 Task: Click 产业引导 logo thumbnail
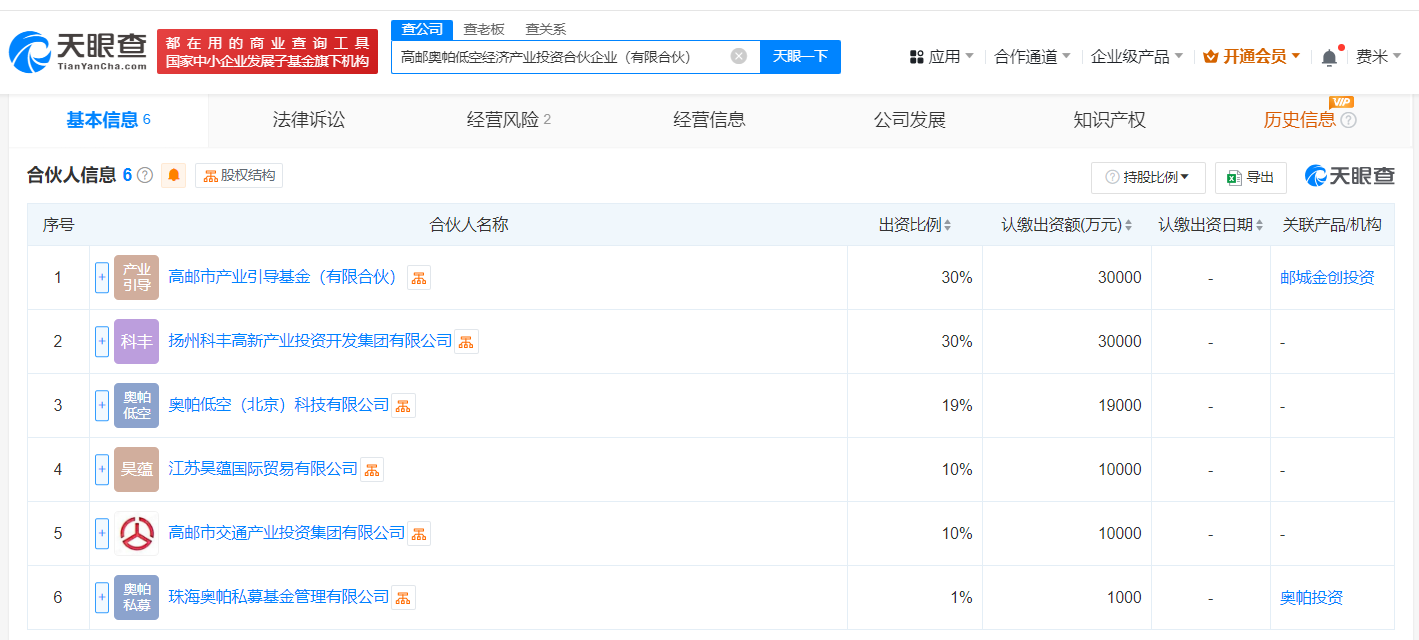click(x=136, y=277)
